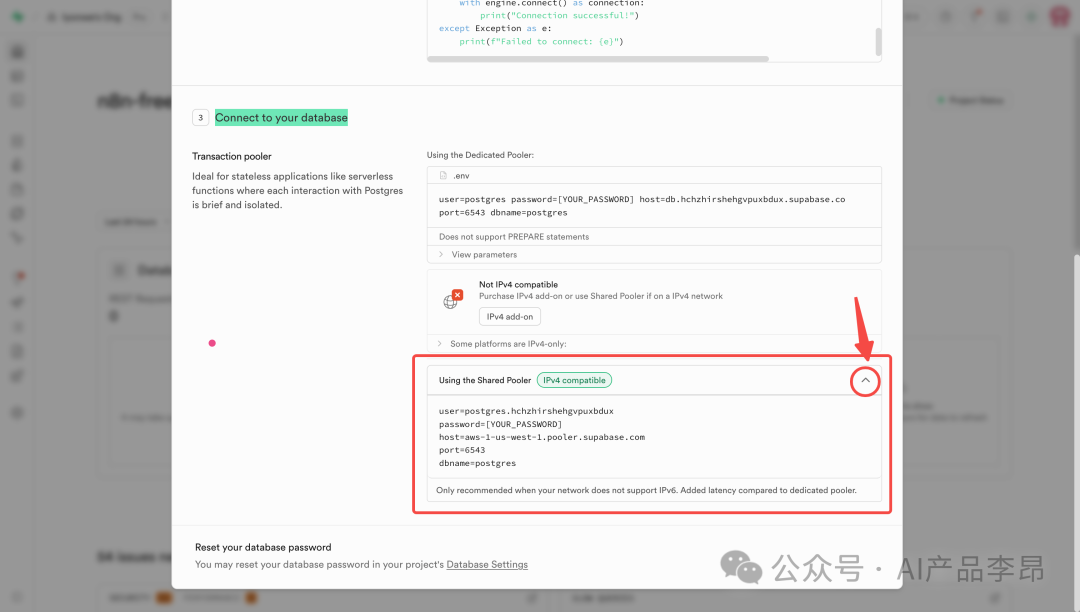Click the Reset your database password heading
This screenshot has height=612, width=1080.
(263, 547)
